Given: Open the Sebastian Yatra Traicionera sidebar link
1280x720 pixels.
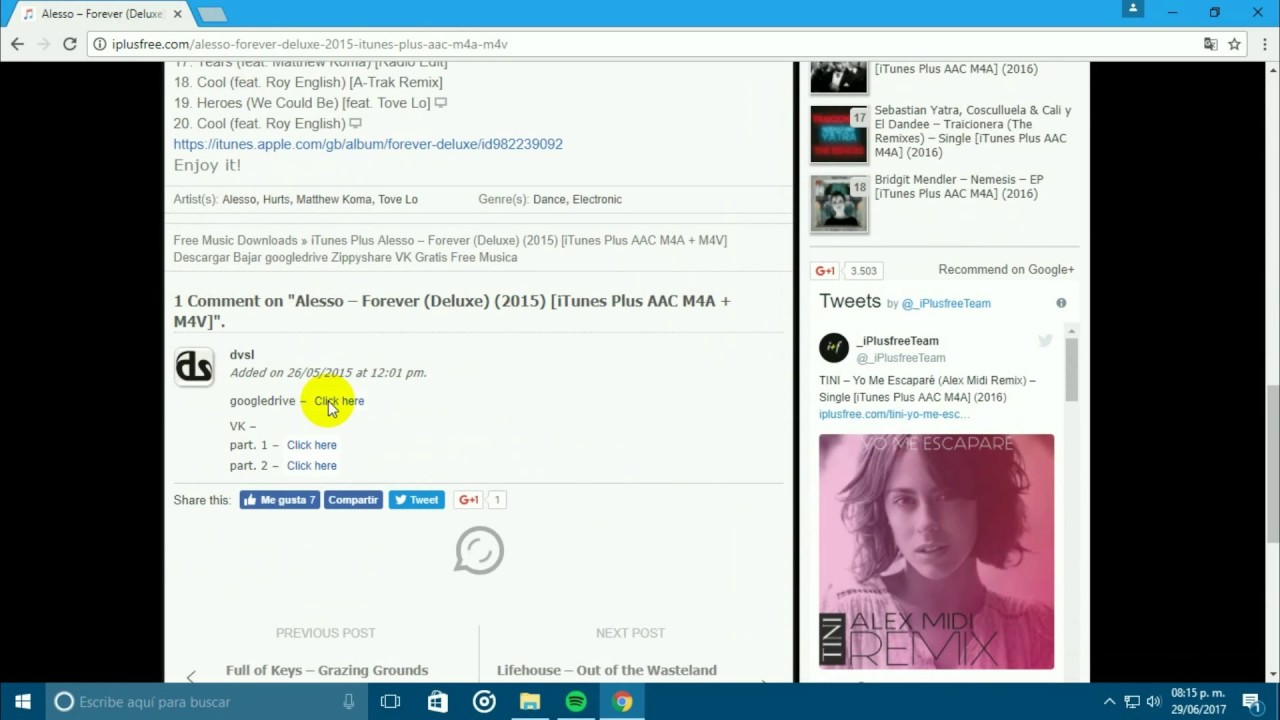Looking at the screenshot, I should pos(973,131).
